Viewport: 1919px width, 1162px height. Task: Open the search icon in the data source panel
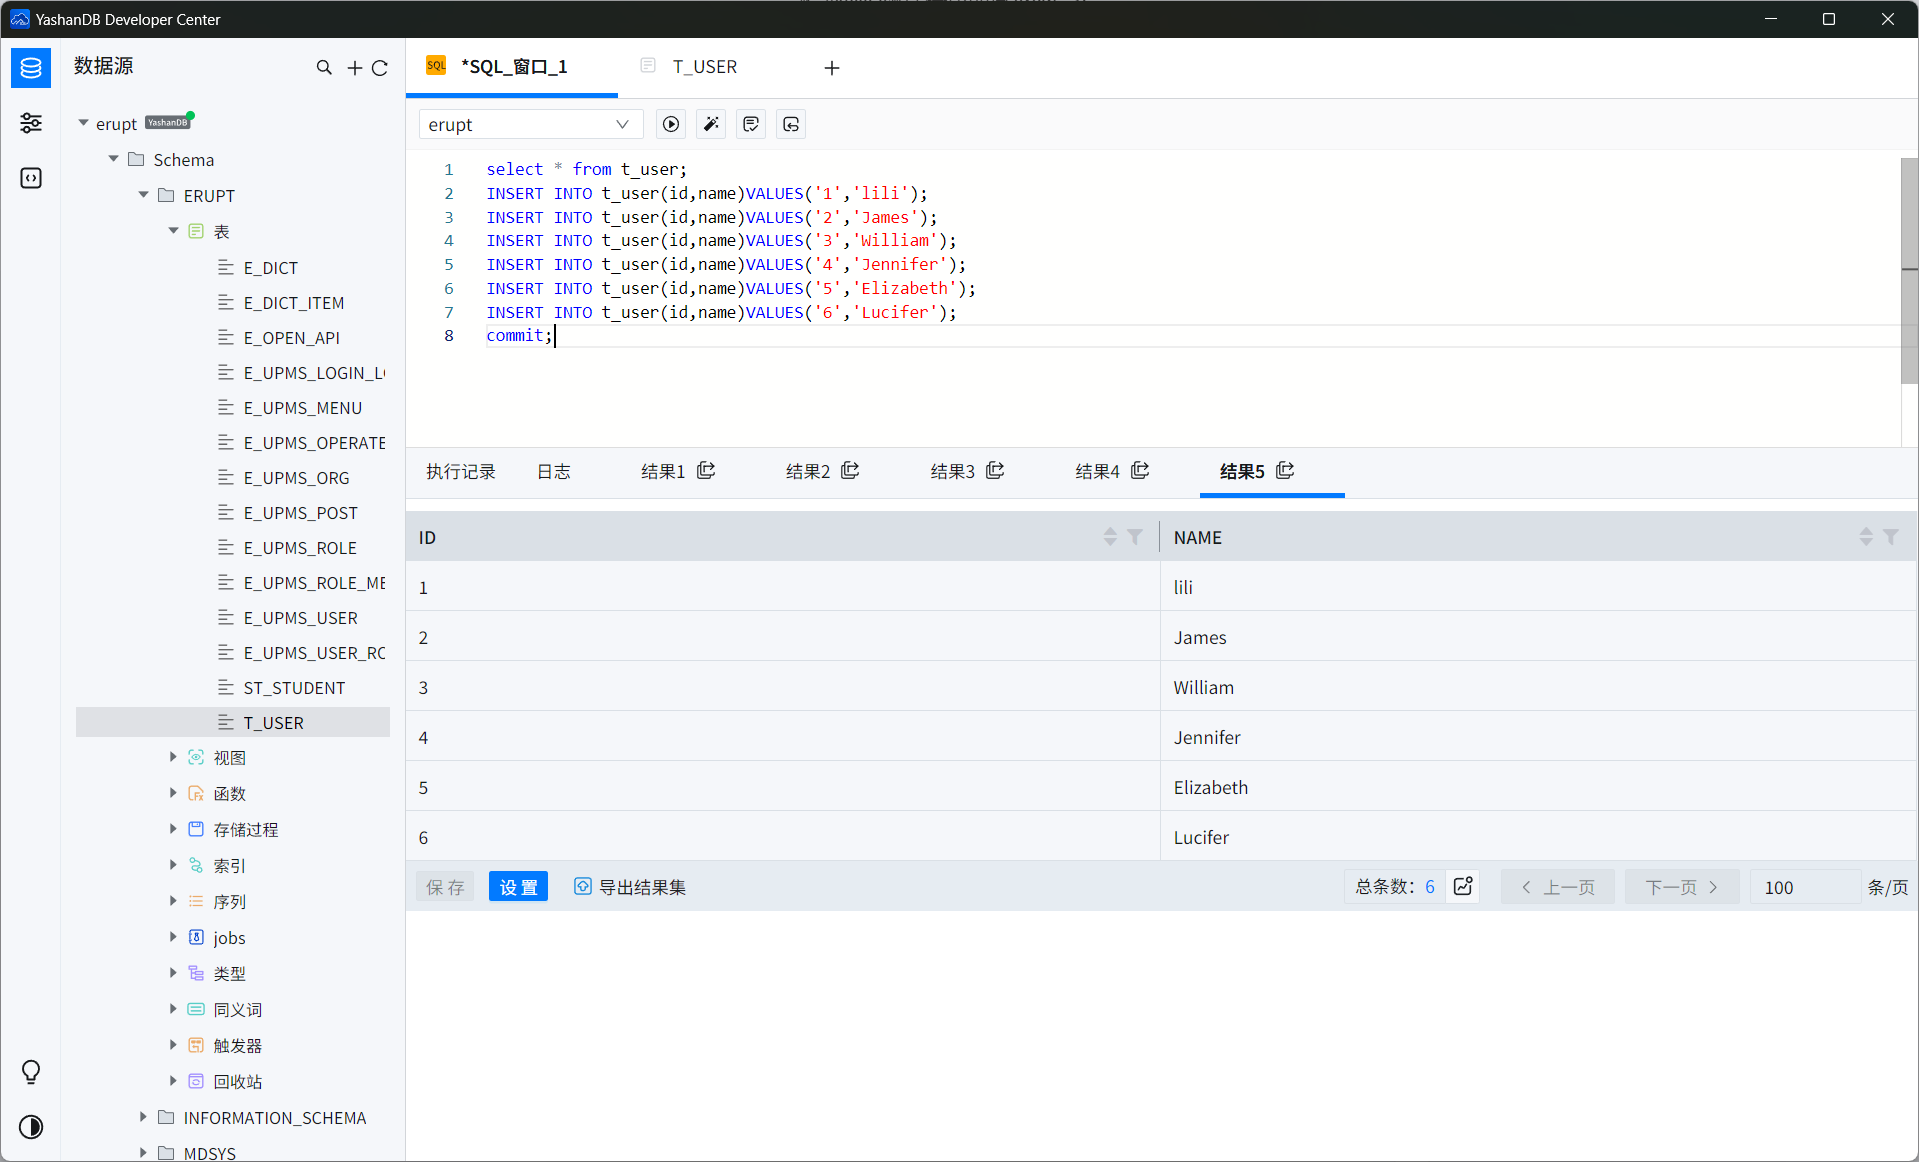(x=324, y=67)
